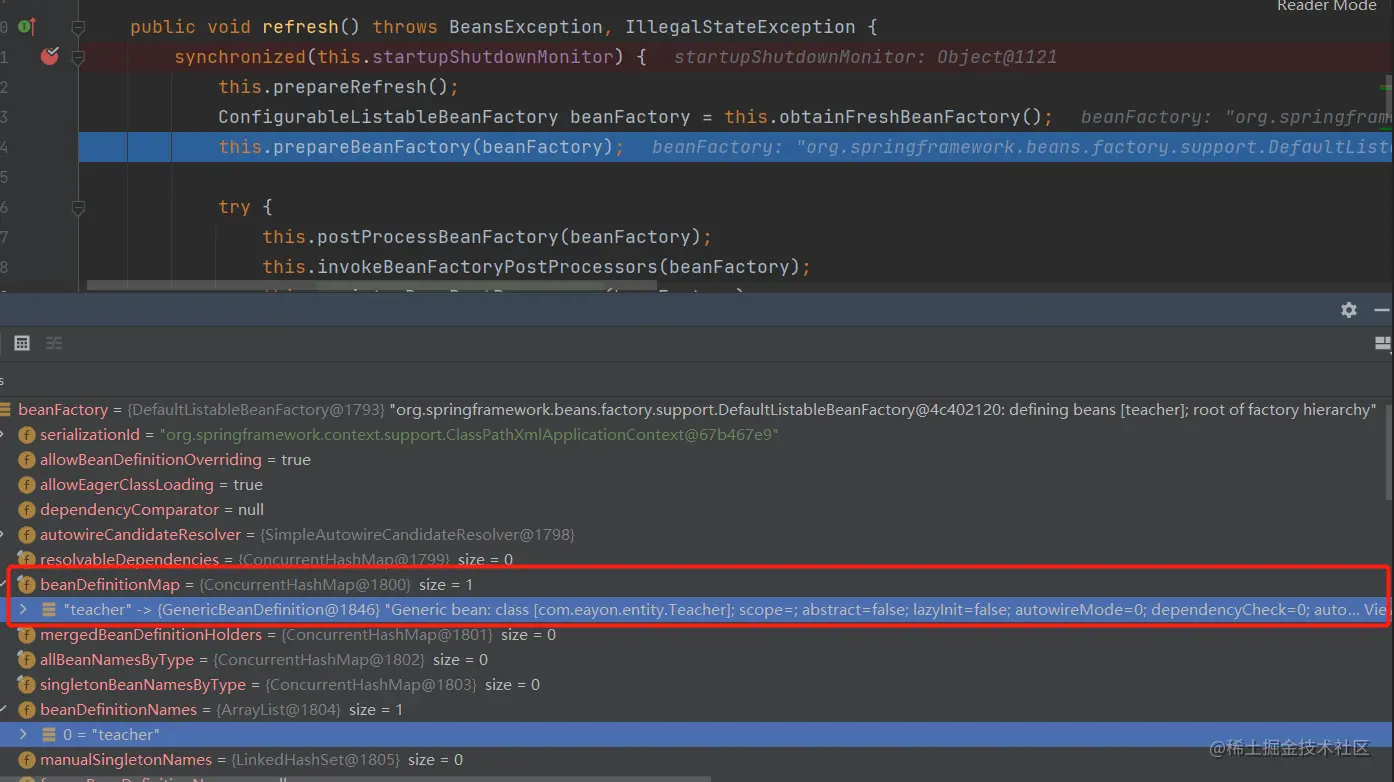Click value {SimpleAutowireCandidateResolver@1798}
The width and height of the screenshot is (1394, 782).
point(417,535)
